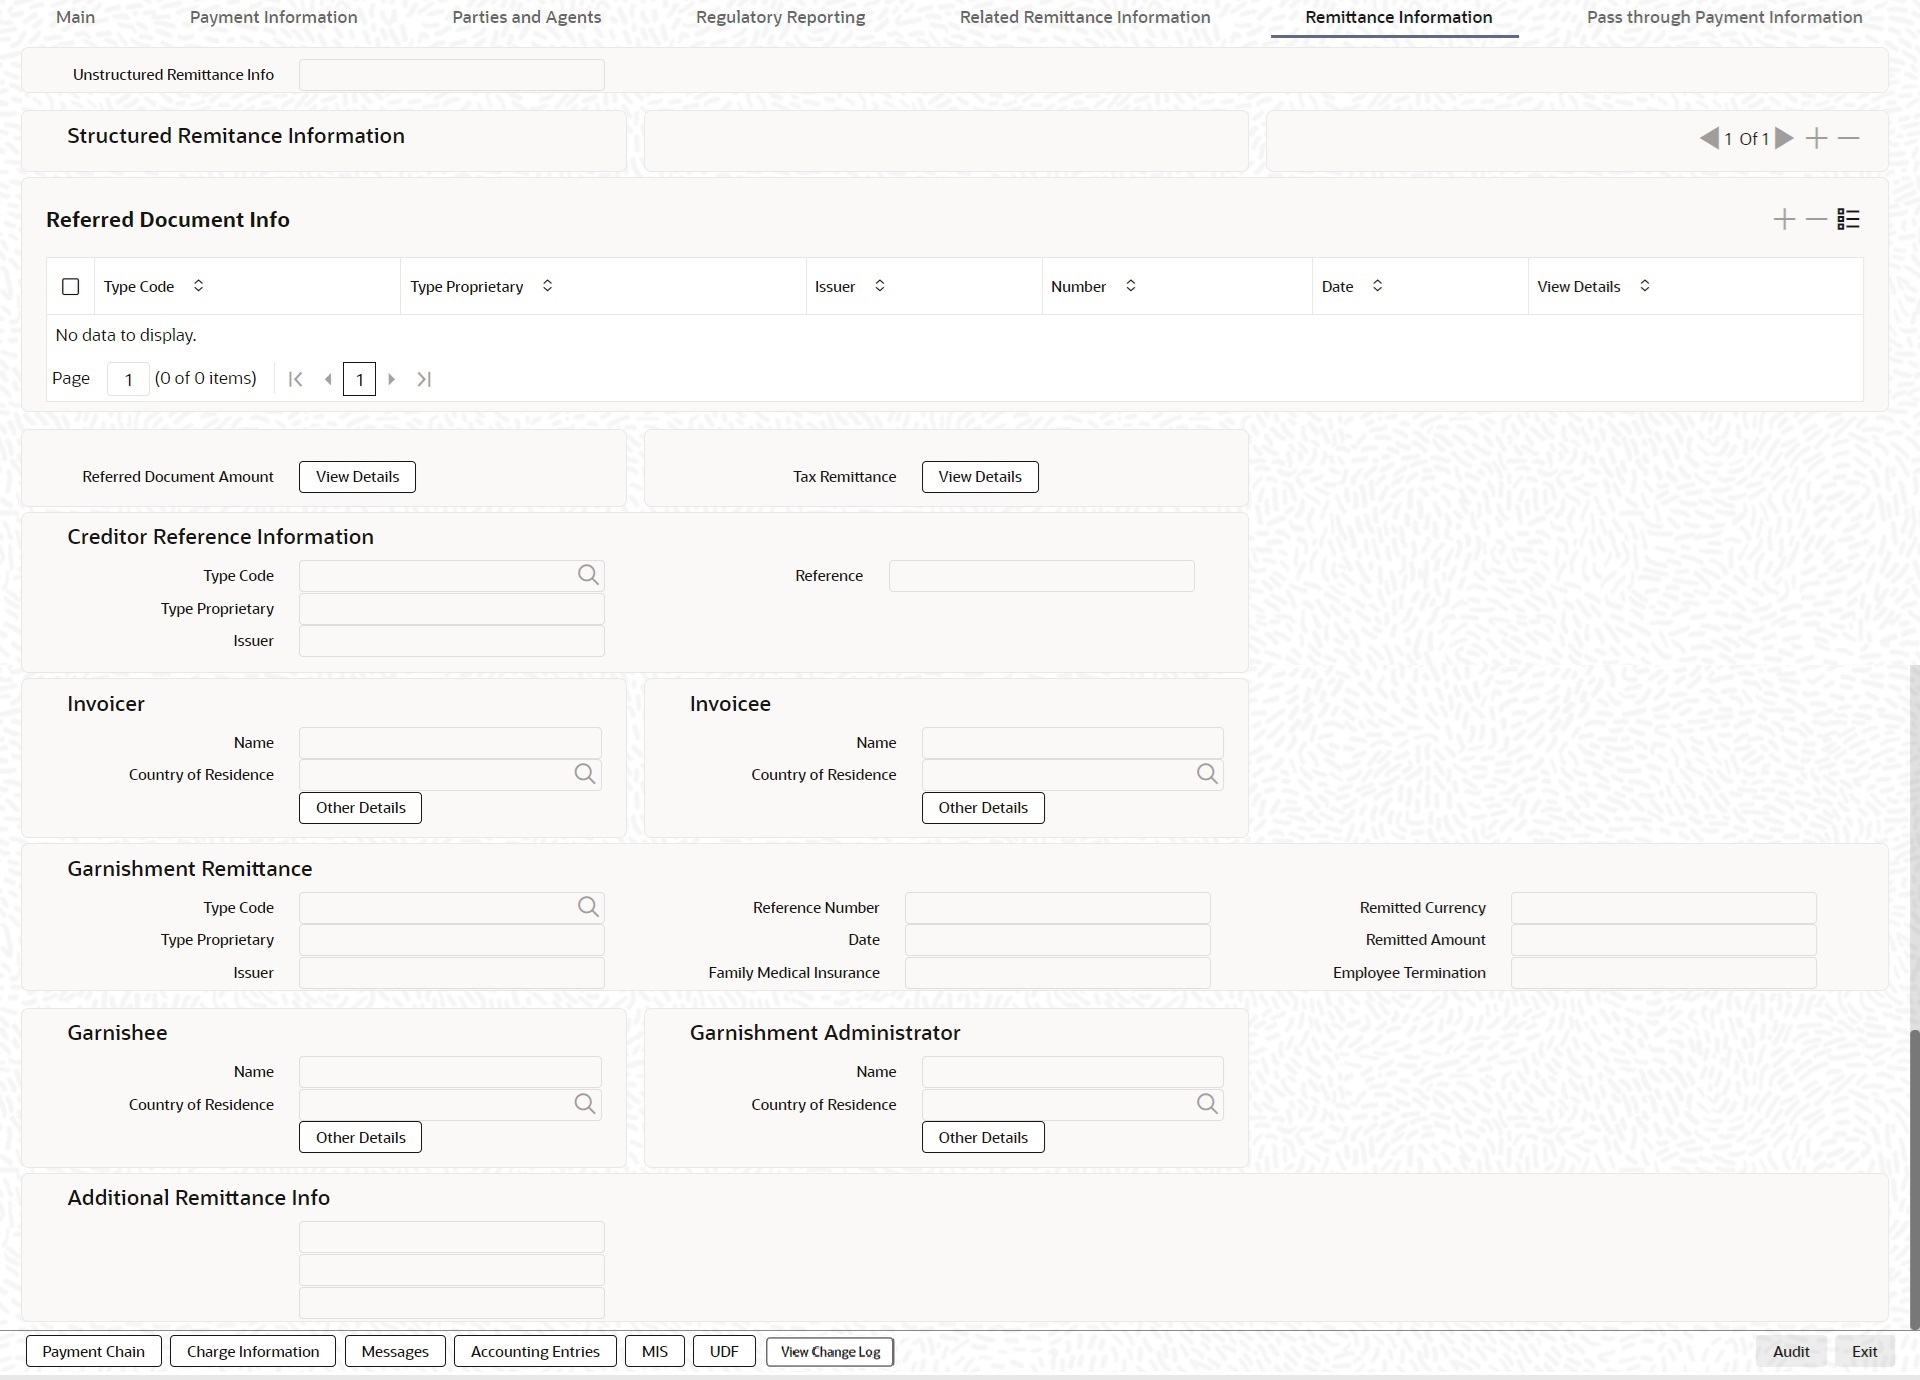
Task: Go to last page of table
Action: click(x=424, y=379)
